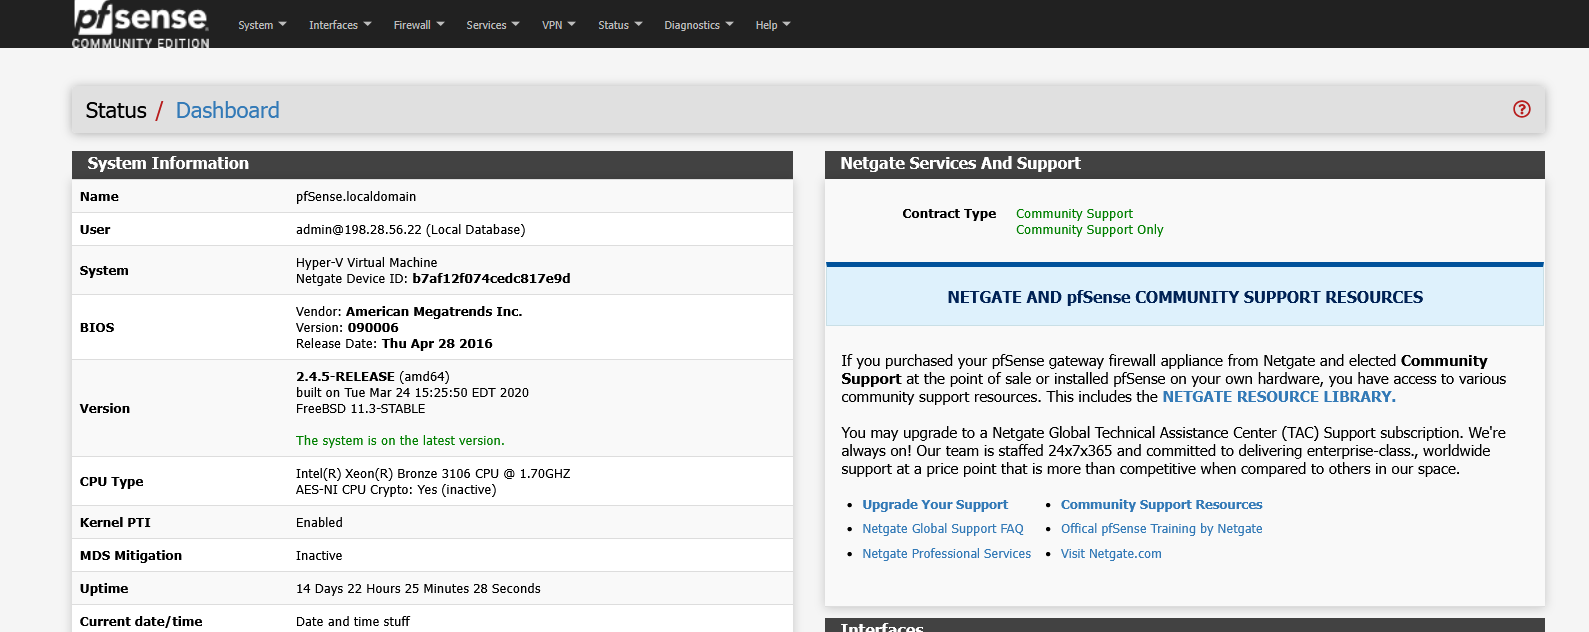Click Offical pfSense Training by Netgate
1589x632 pixels.
(x=1161, y=529)
